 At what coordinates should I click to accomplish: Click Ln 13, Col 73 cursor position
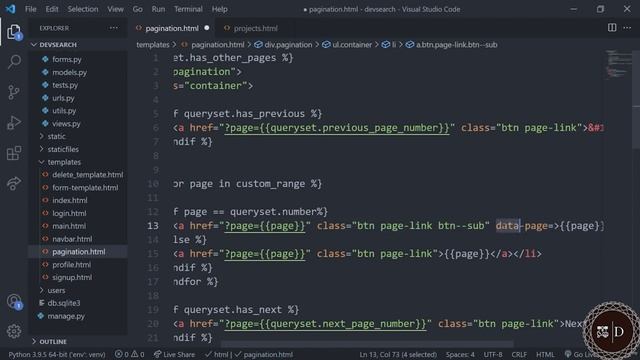pos(398,354)
